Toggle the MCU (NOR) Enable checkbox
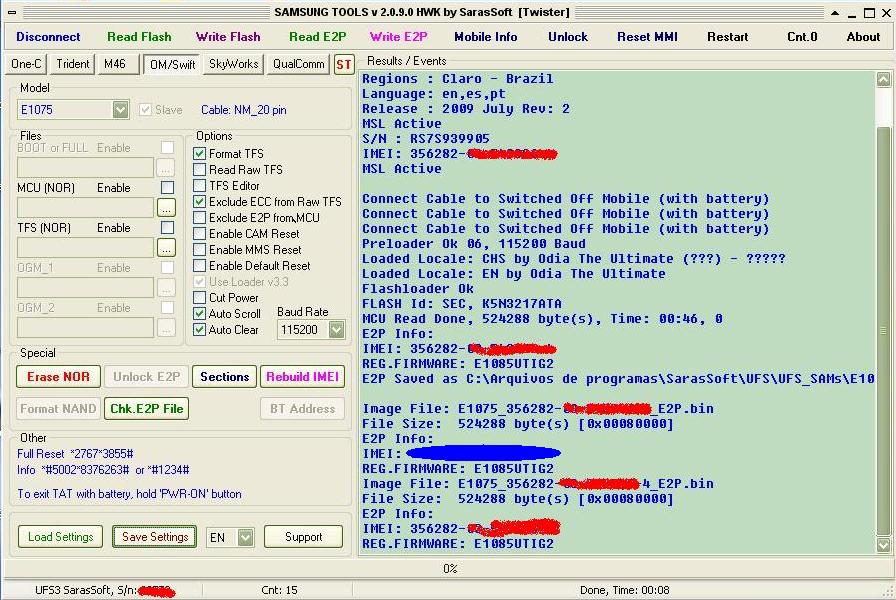Screen dimensions: 896x600 [167, 187]
